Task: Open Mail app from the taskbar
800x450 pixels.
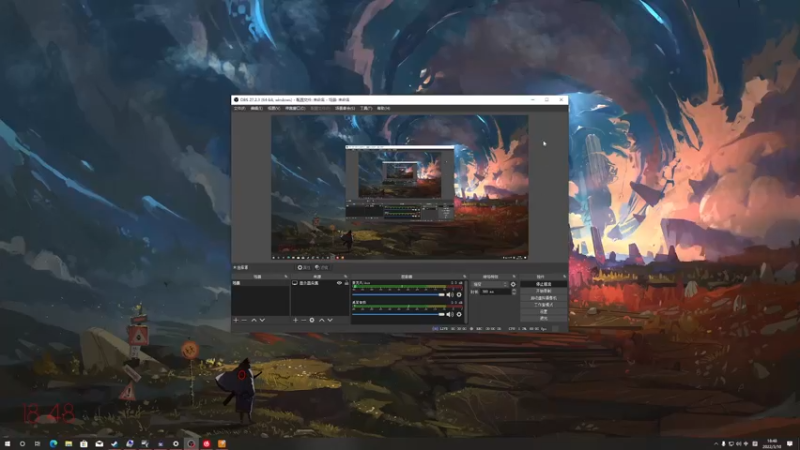Action: point(99,444)
